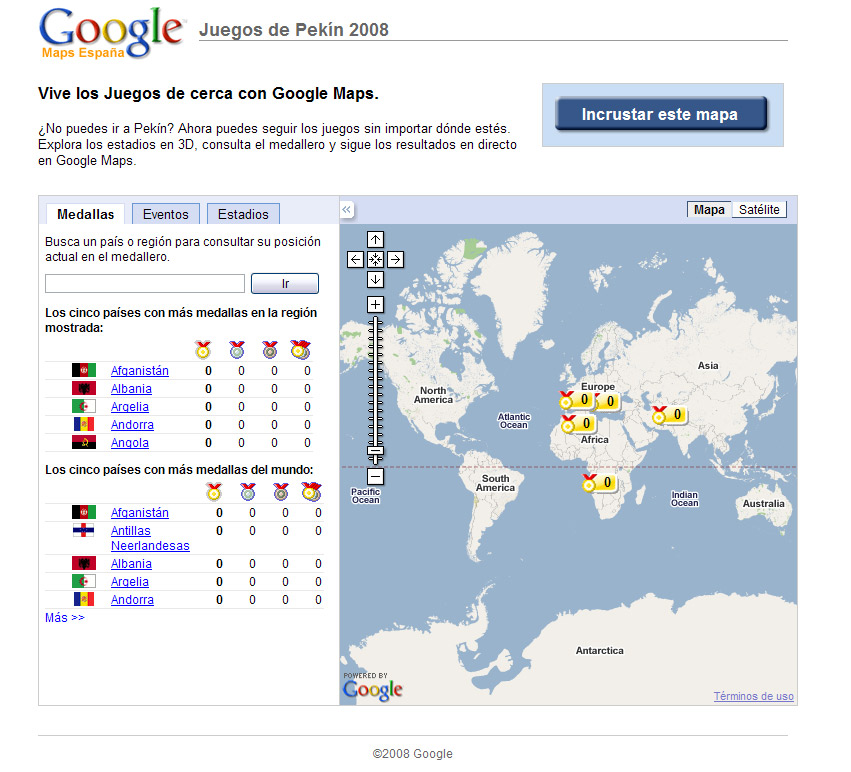Click the Algeria flag in region list

[84, 406]
